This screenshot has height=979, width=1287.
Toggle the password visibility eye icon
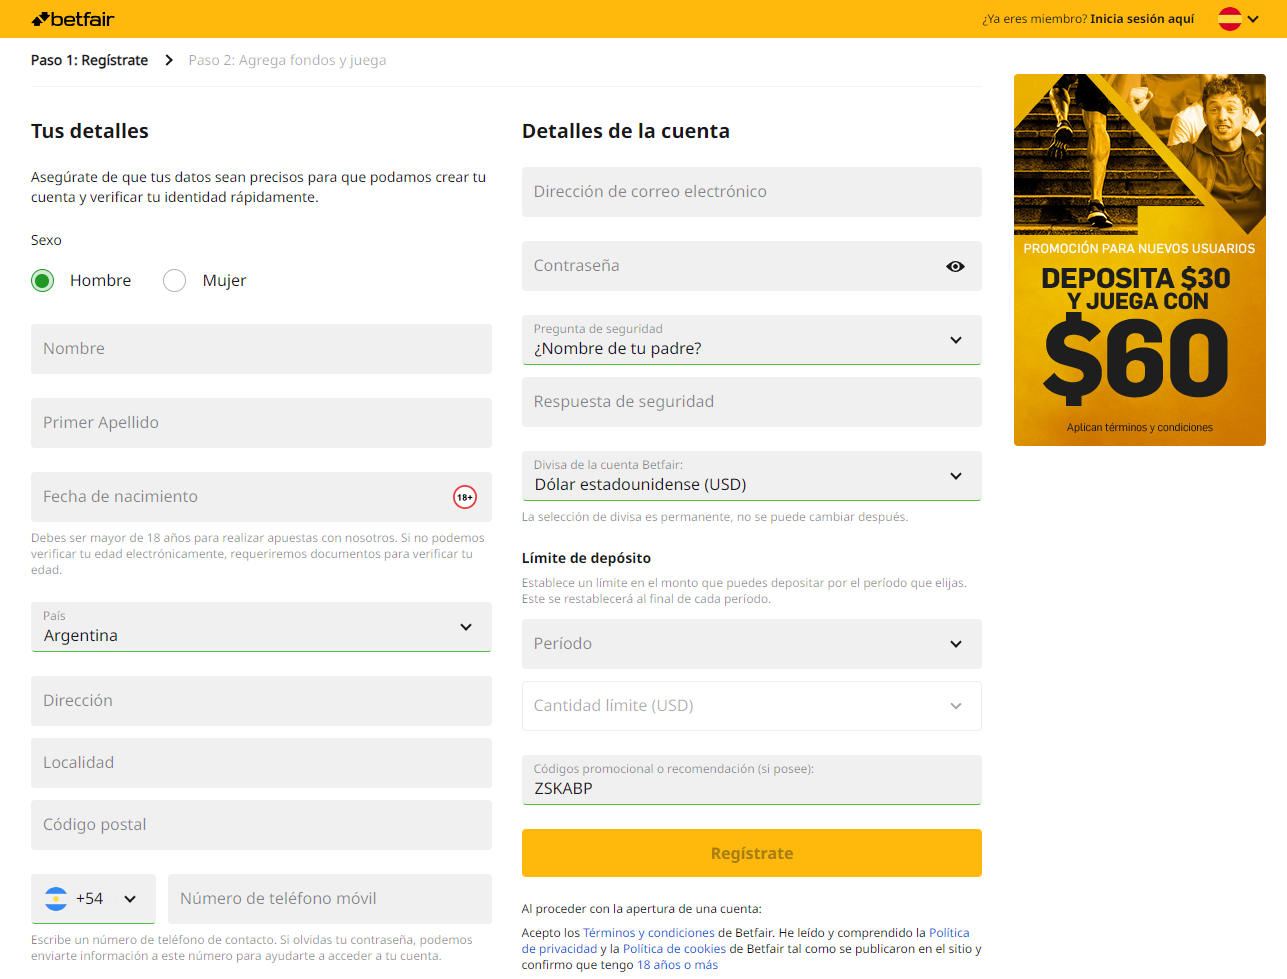(x=955, y=266)
